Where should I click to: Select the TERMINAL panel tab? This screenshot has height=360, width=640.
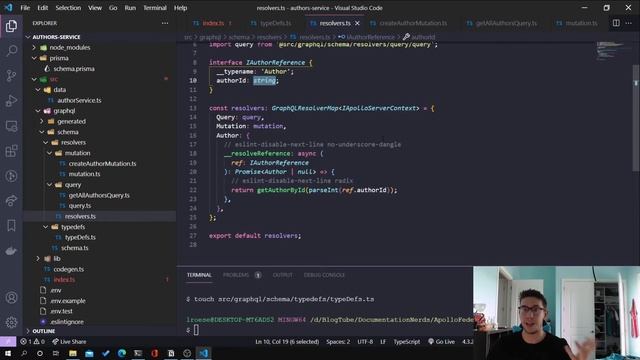(x=199, y=275)
